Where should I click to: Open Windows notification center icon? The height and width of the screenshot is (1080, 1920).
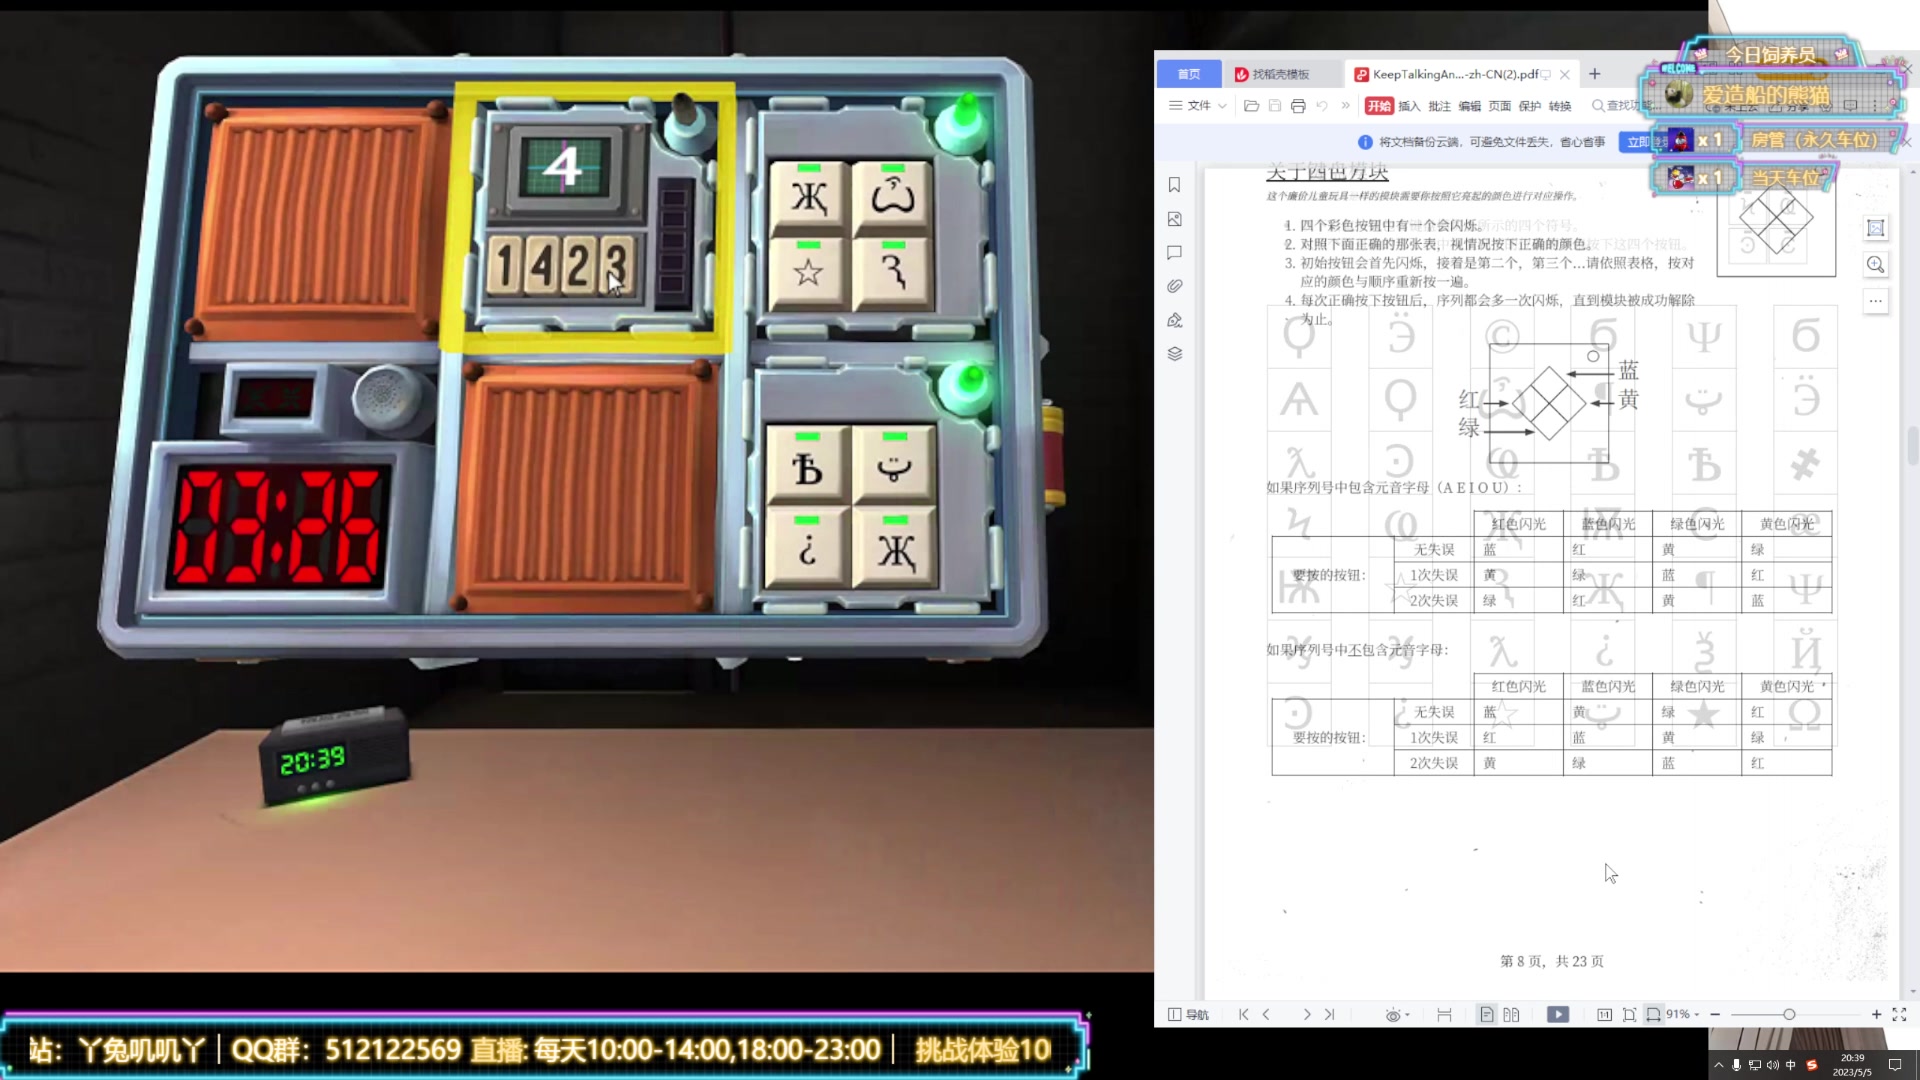tap(1894, 1065)
